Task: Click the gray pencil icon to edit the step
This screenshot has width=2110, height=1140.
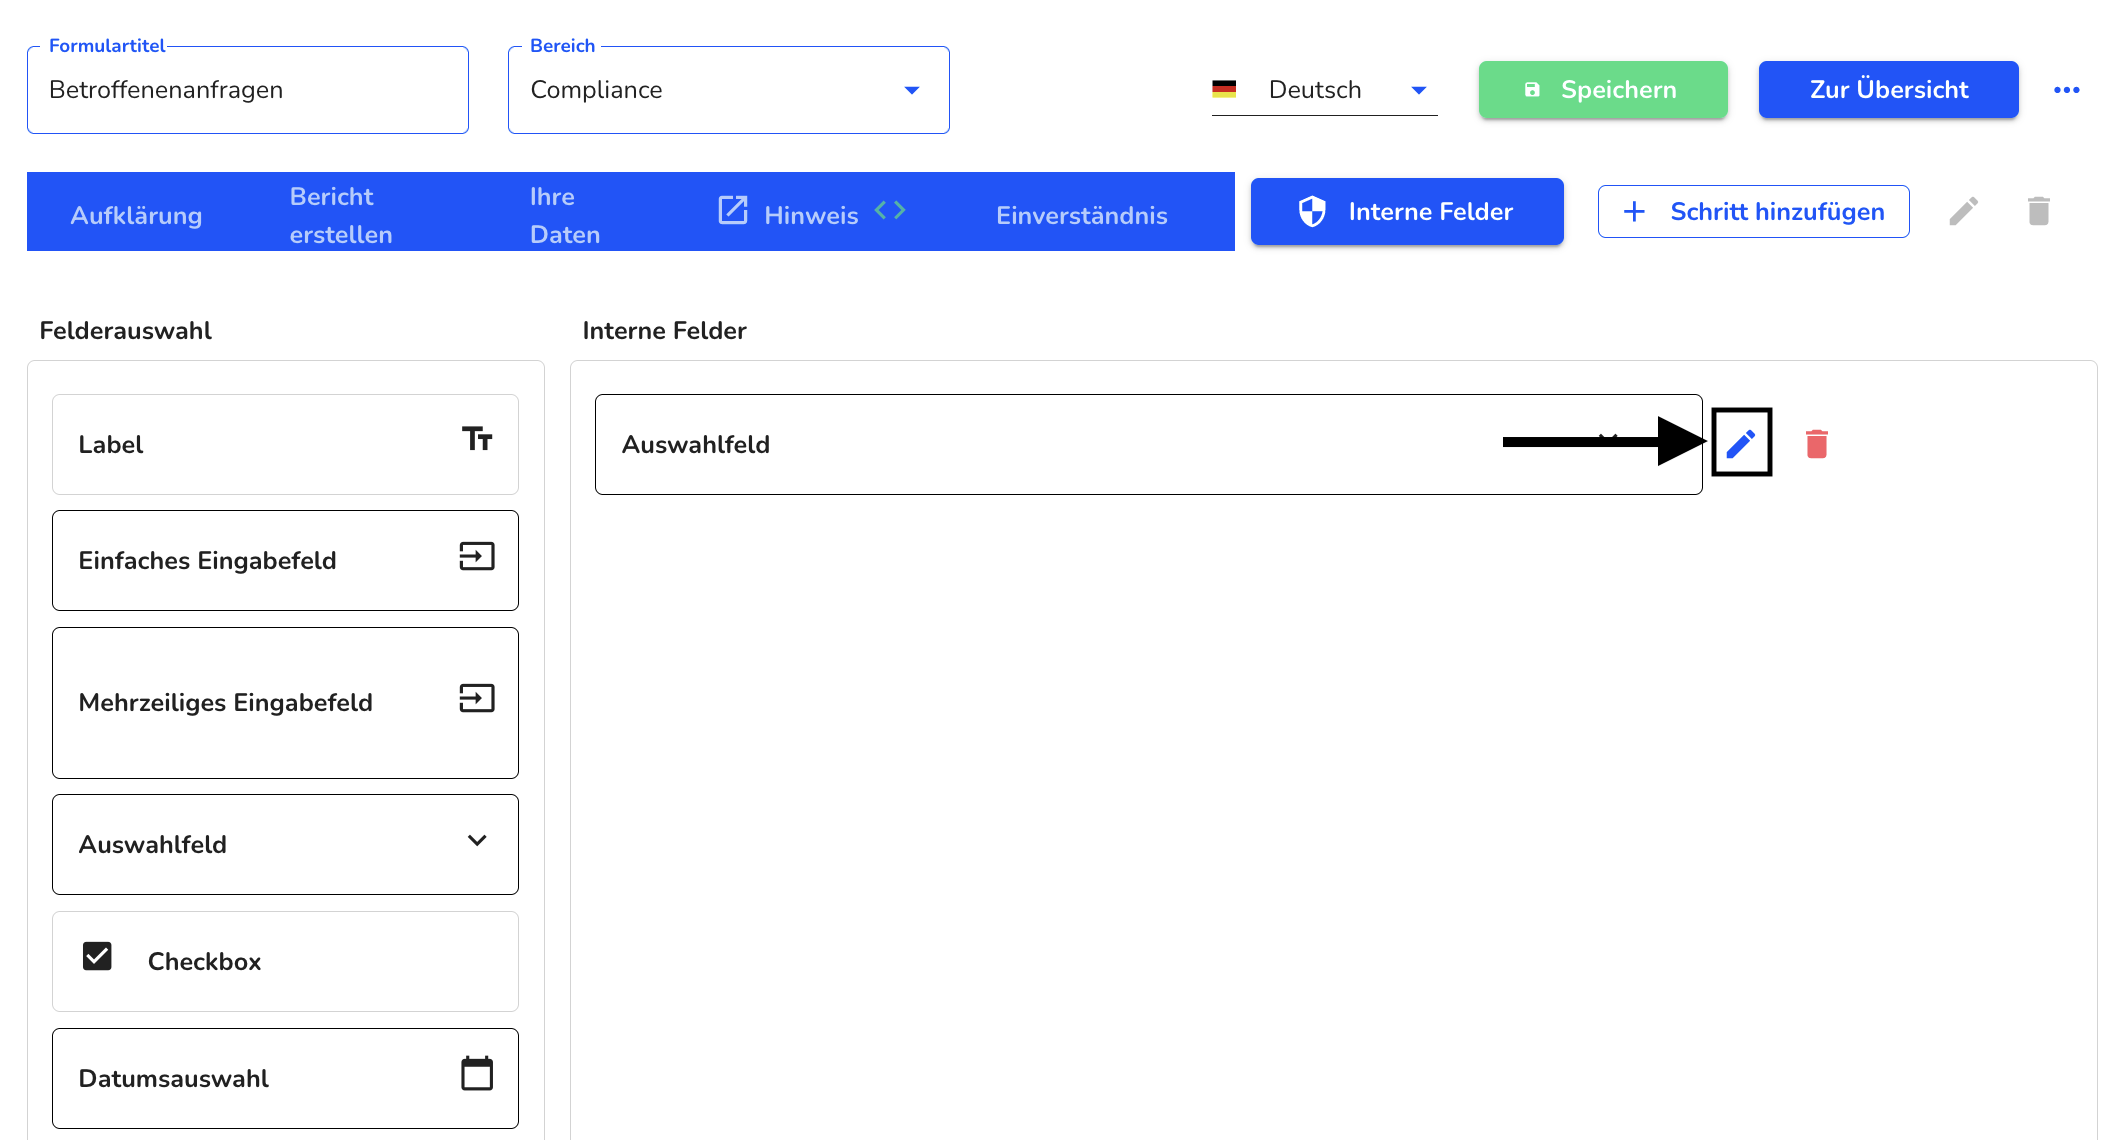Action: (1963, 211)
